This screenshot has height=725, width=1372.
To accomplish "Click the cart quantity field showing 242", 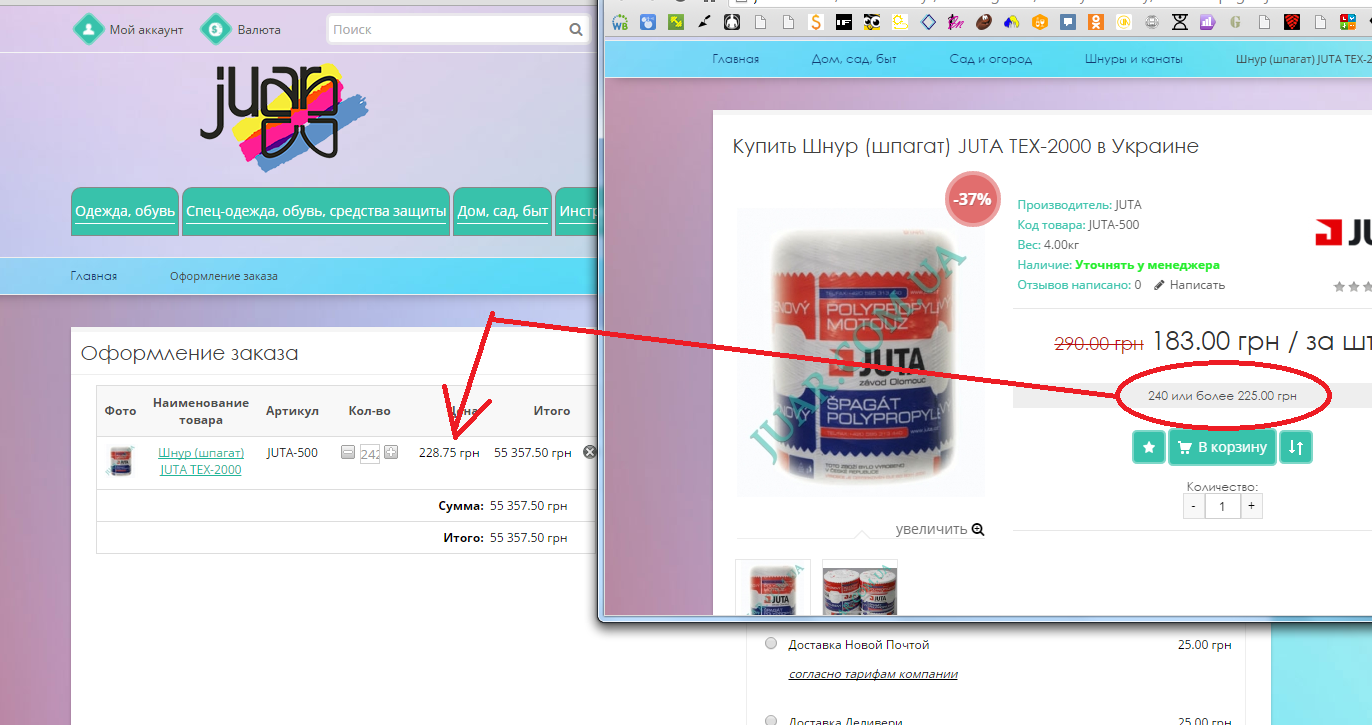I will click(369, 454).
